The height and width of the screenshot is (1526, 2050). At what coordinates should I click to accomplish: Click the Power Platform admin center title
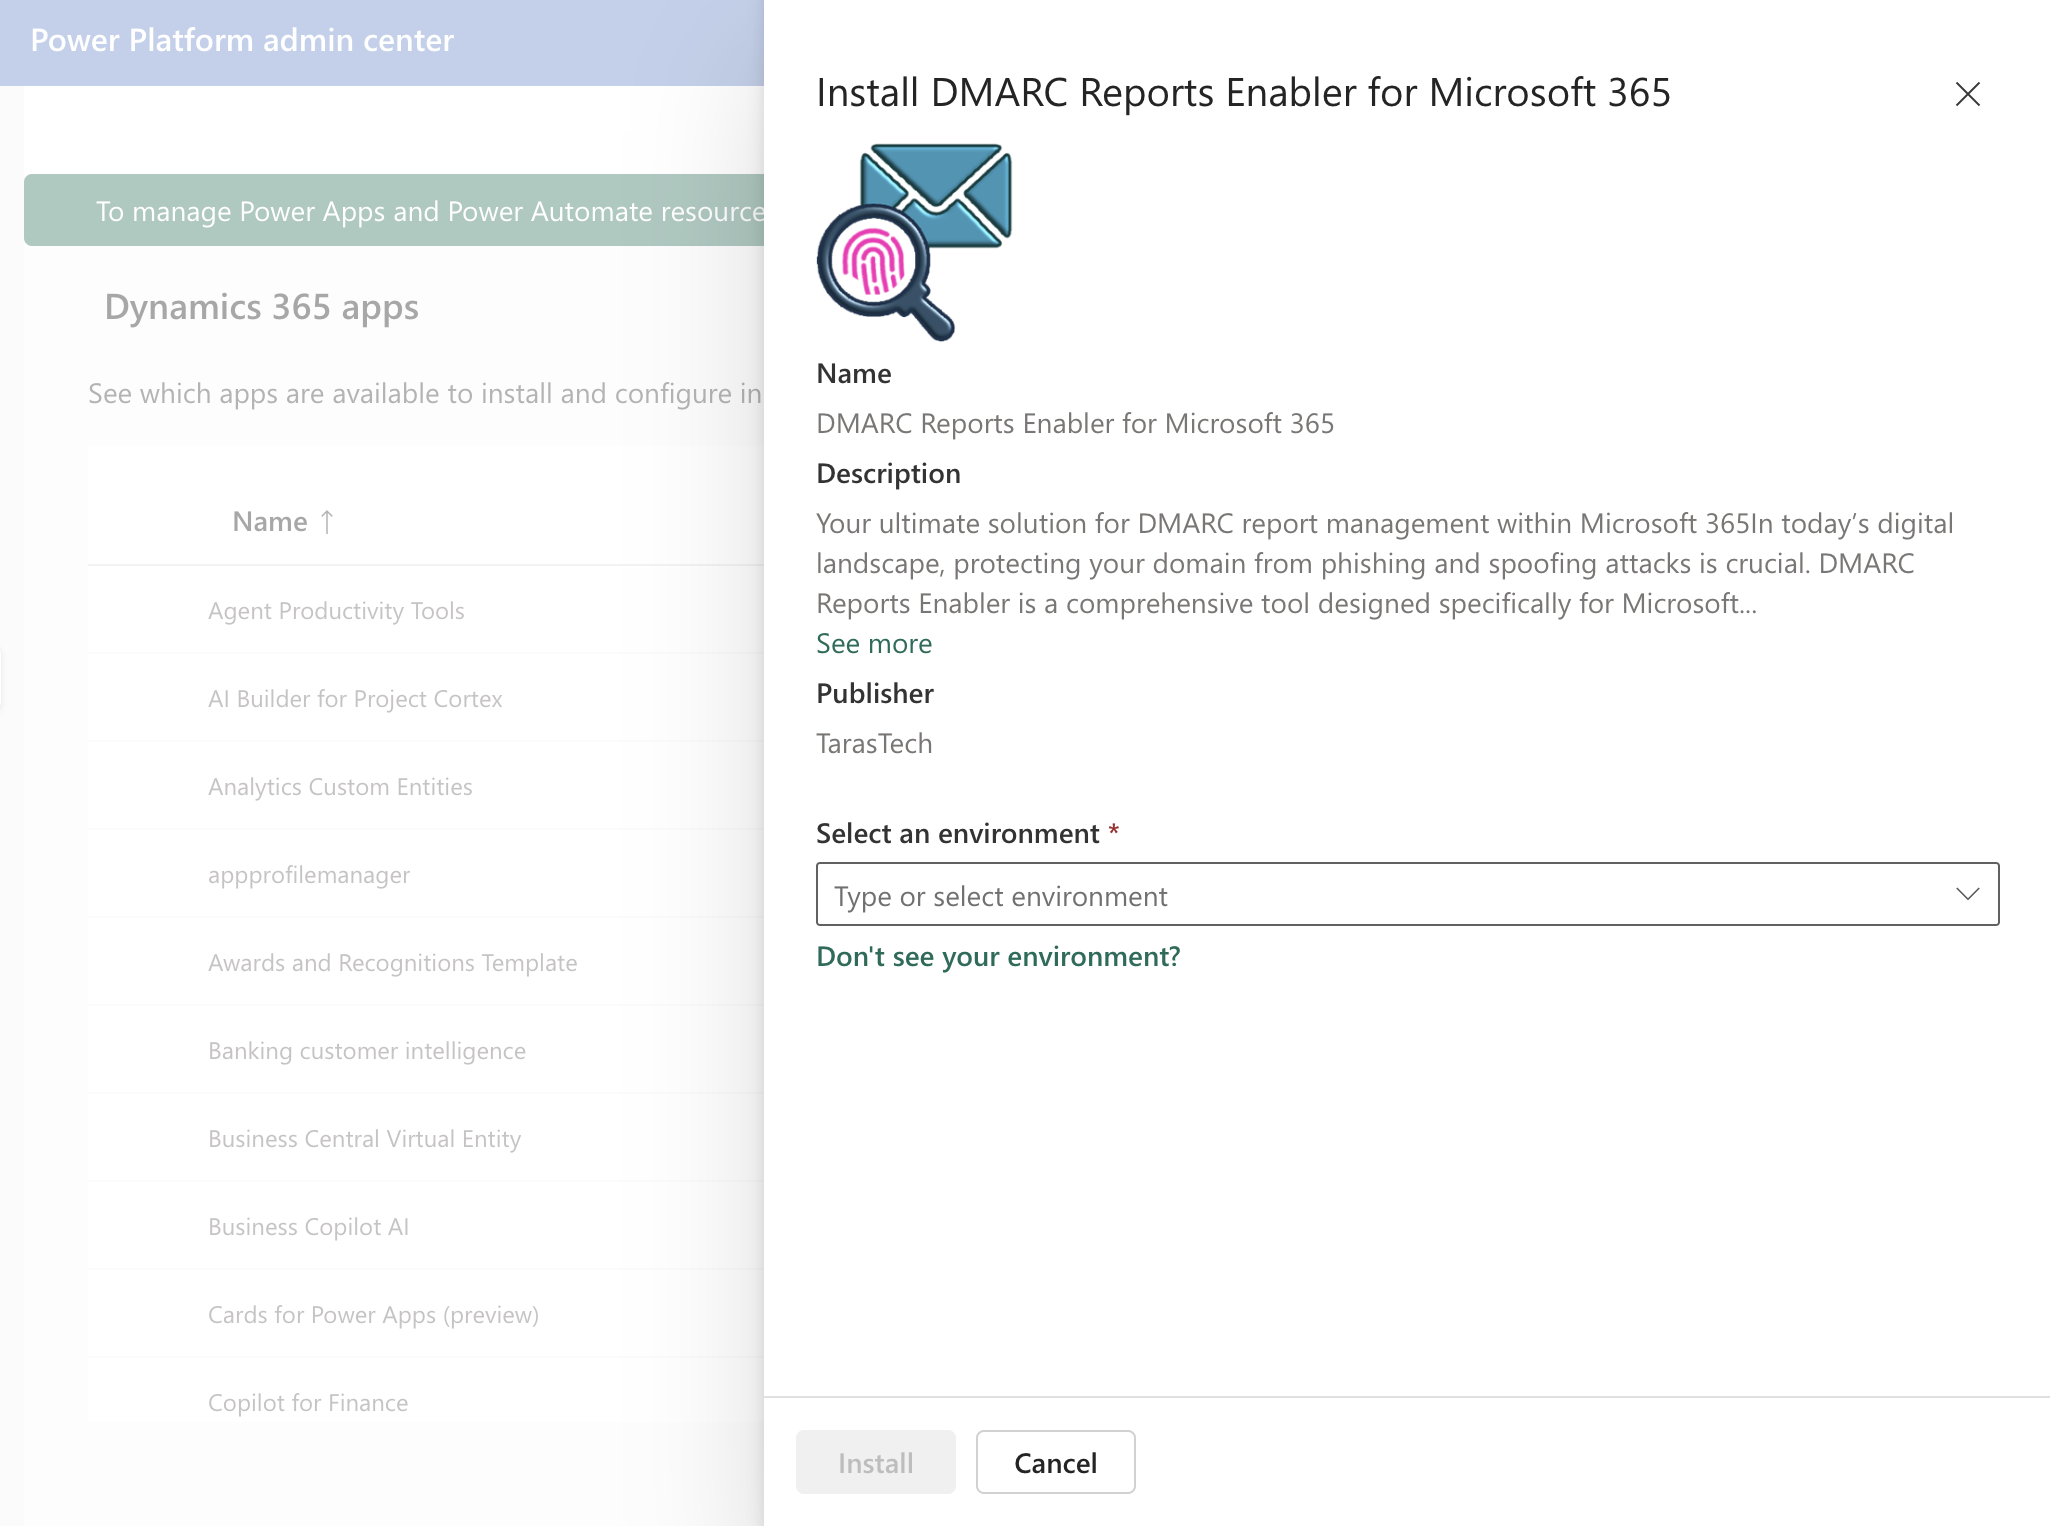[242, 40]
